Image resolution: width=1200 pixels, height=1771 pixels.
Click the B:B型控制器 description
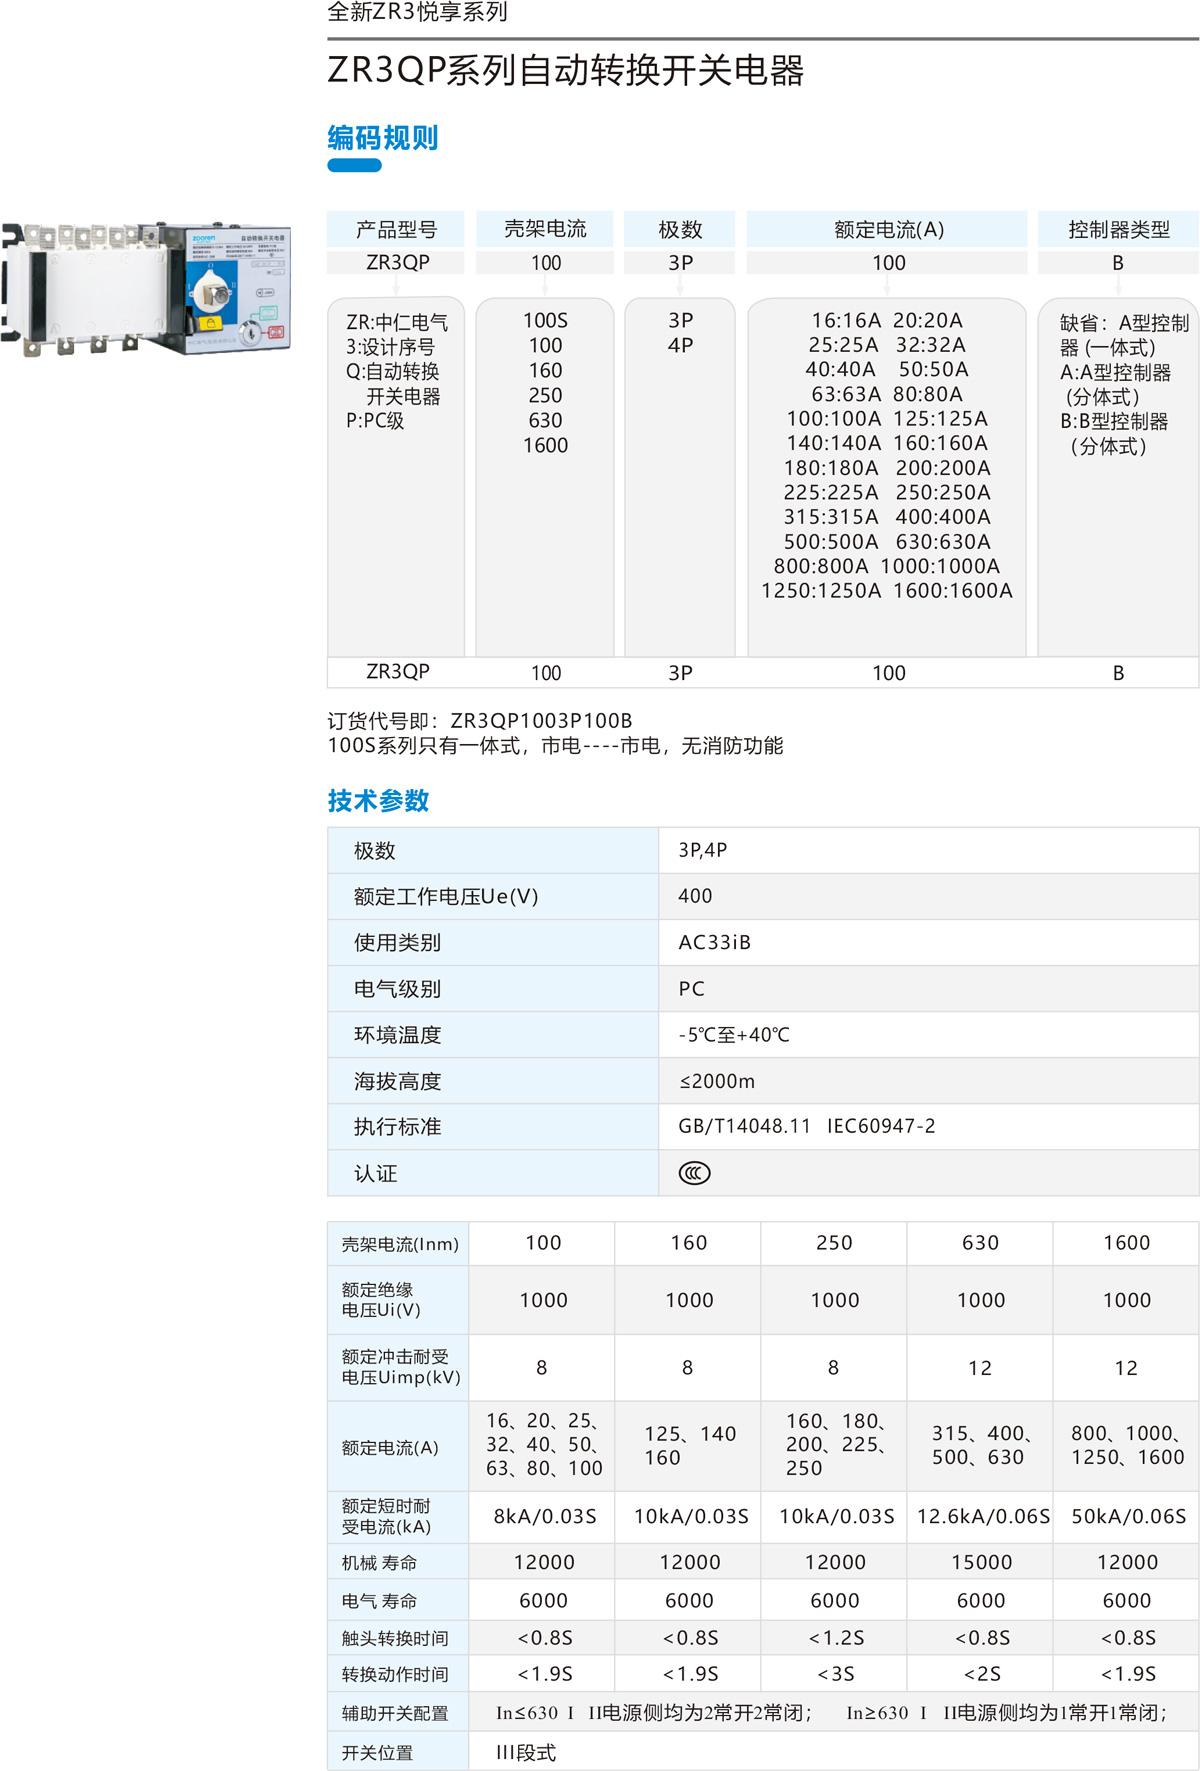click(x=1114, y=434)
